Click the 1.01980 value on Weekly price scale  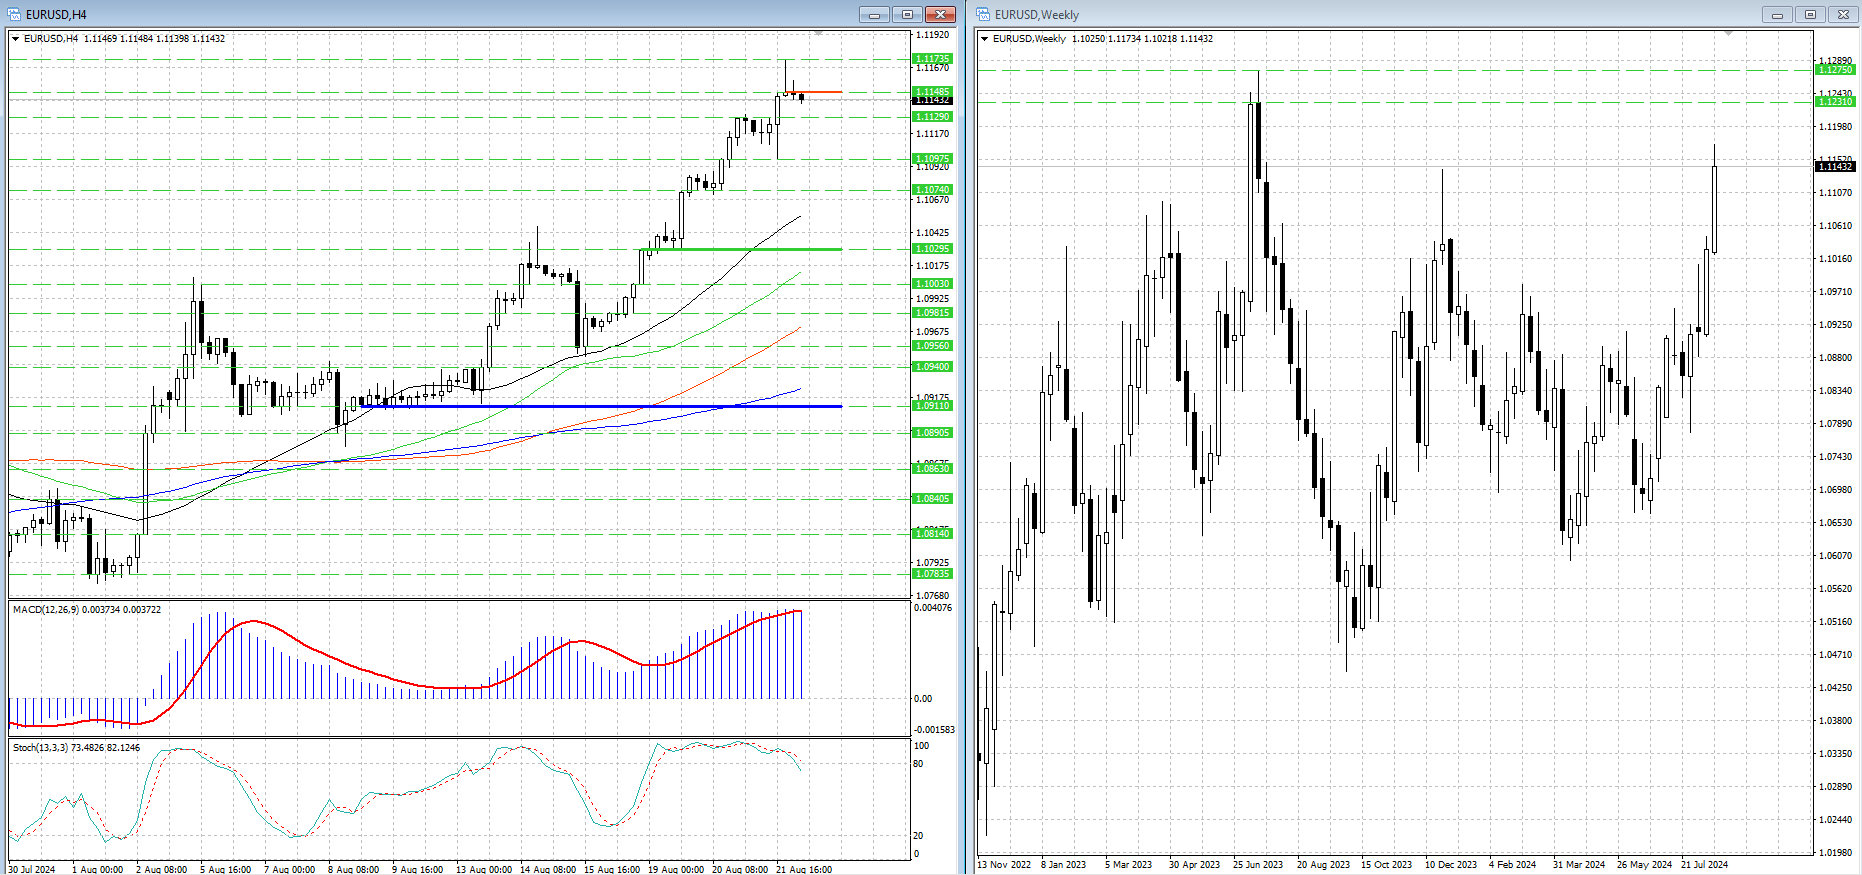(1835, 853)
